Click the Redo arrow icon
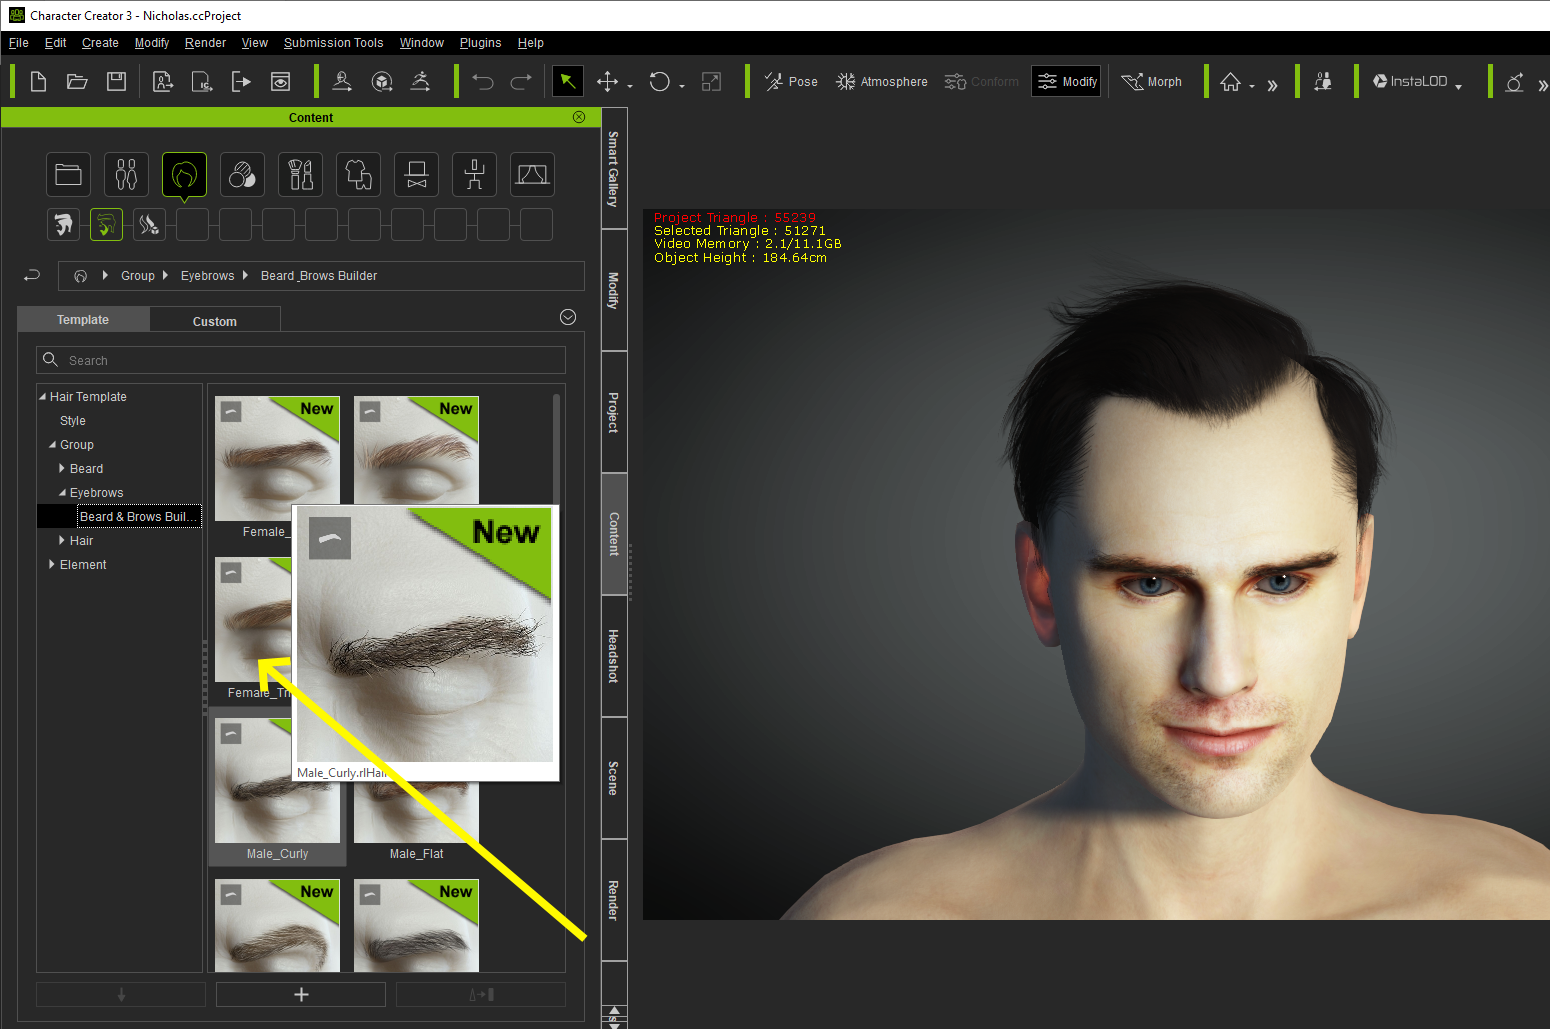 pos(521,82)
